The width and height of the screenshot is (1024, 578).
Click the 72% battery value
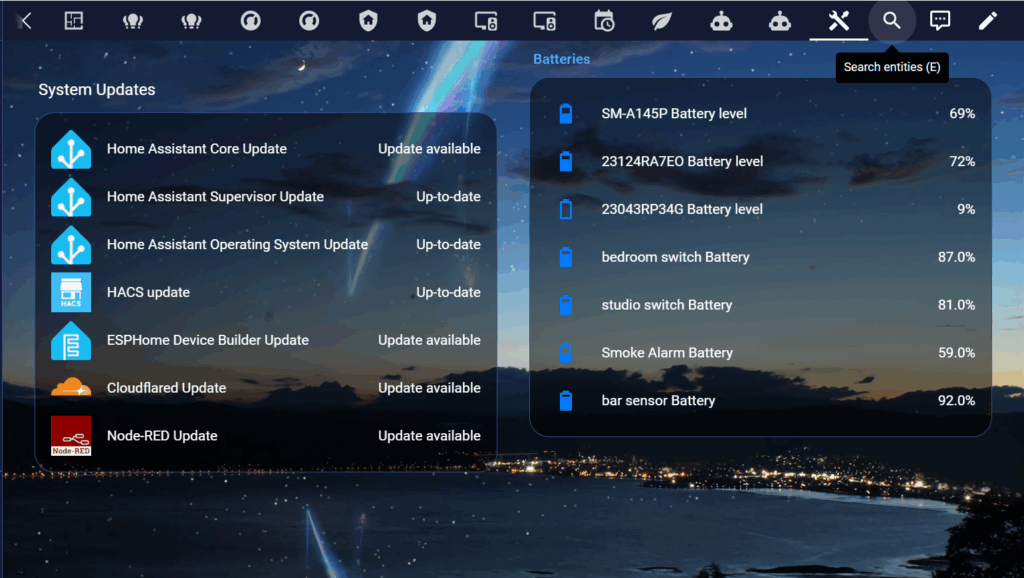pos(962,161)
